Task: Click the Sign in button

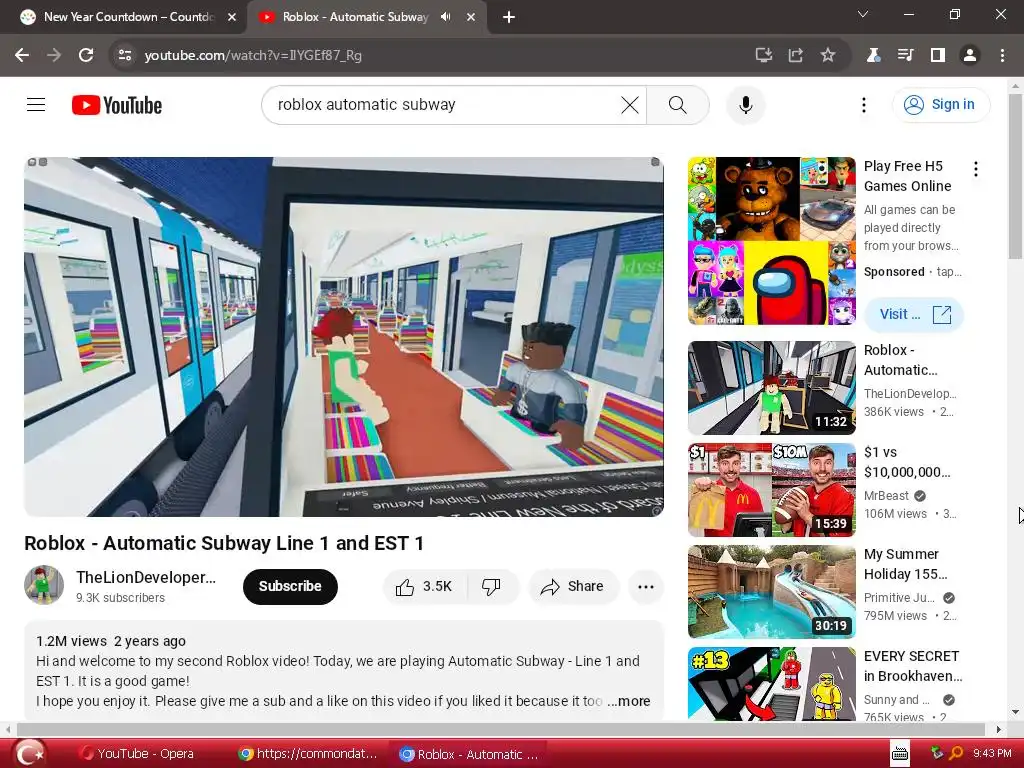Action: pyautogui.click(x=941, y=104)
